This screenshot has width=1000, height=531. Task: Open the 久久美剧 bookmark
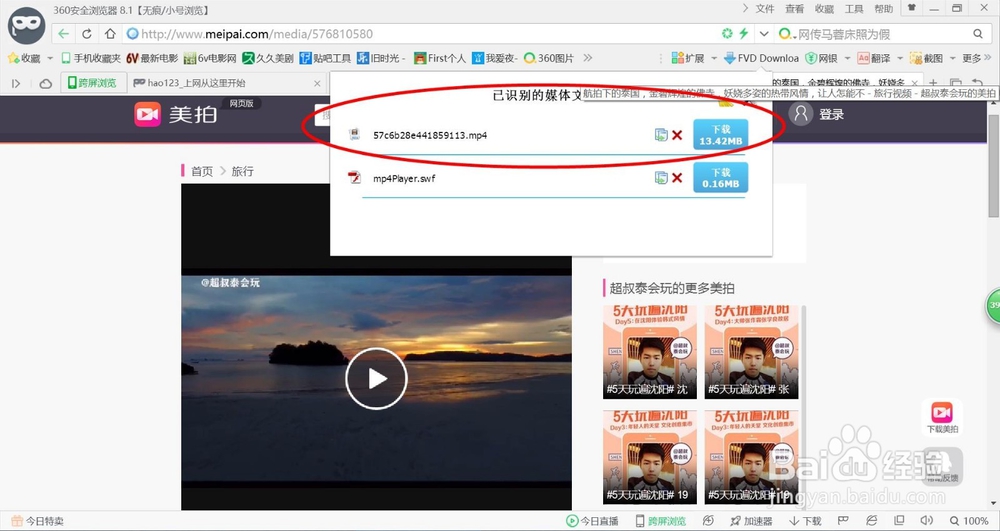268,58
